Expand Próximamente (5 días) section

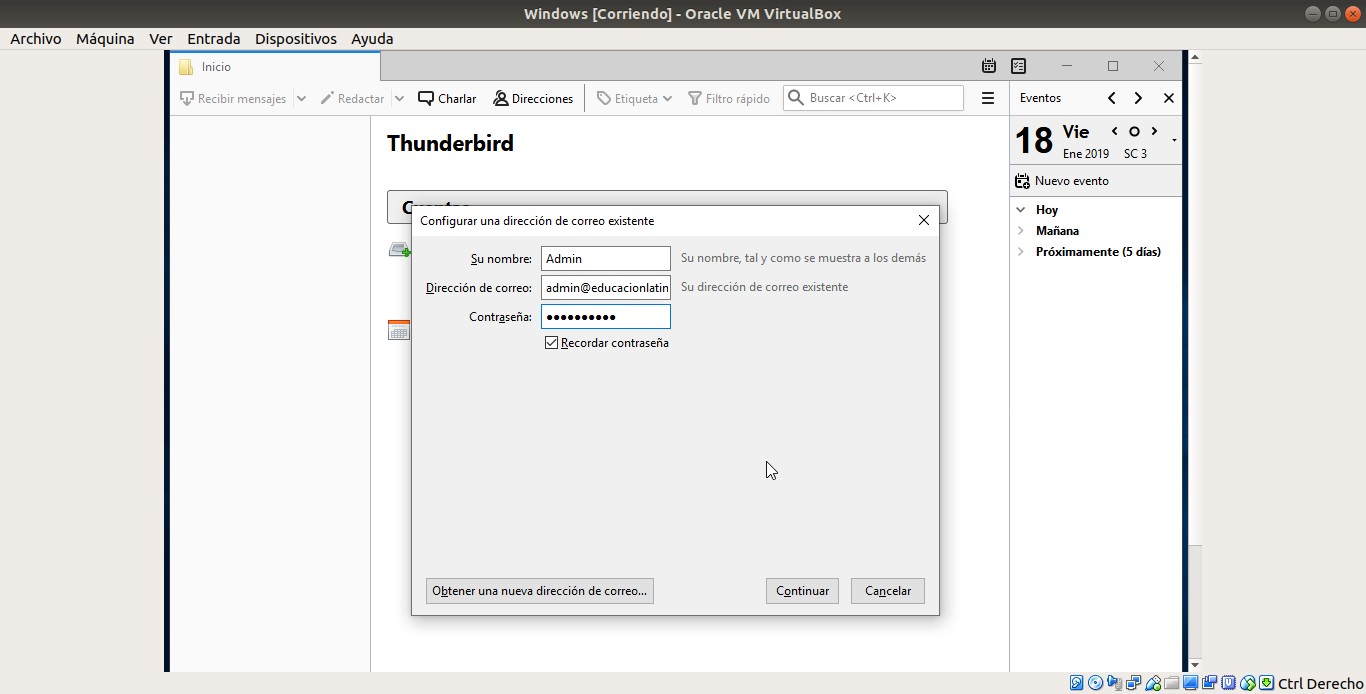click(1021, 252)
